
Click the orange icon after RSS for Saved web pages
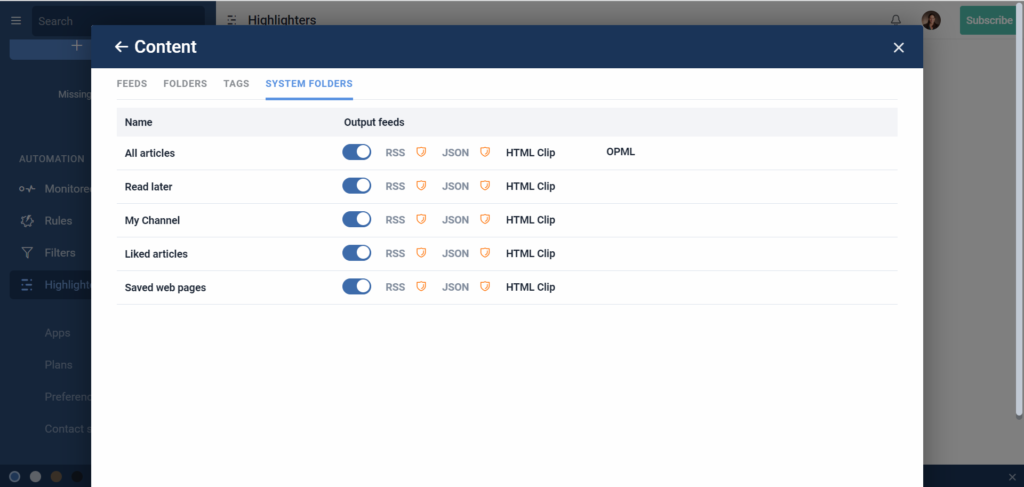click(421, 287)
